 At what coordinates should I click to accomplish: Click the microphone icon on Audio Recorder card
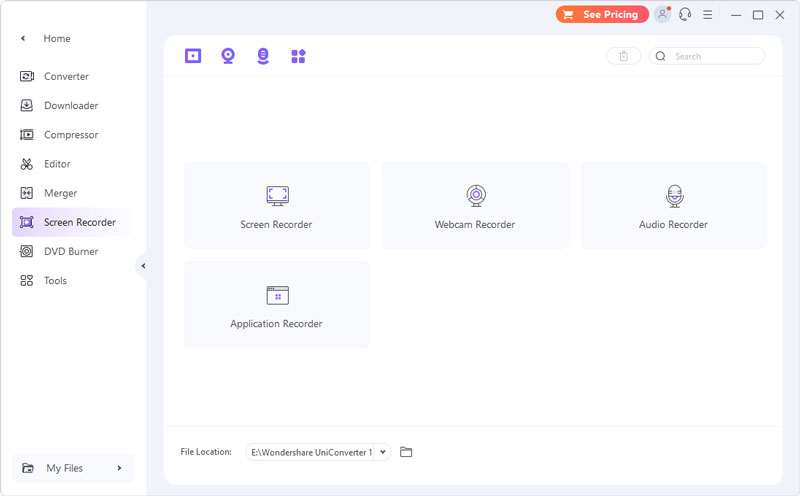point(674,196)
